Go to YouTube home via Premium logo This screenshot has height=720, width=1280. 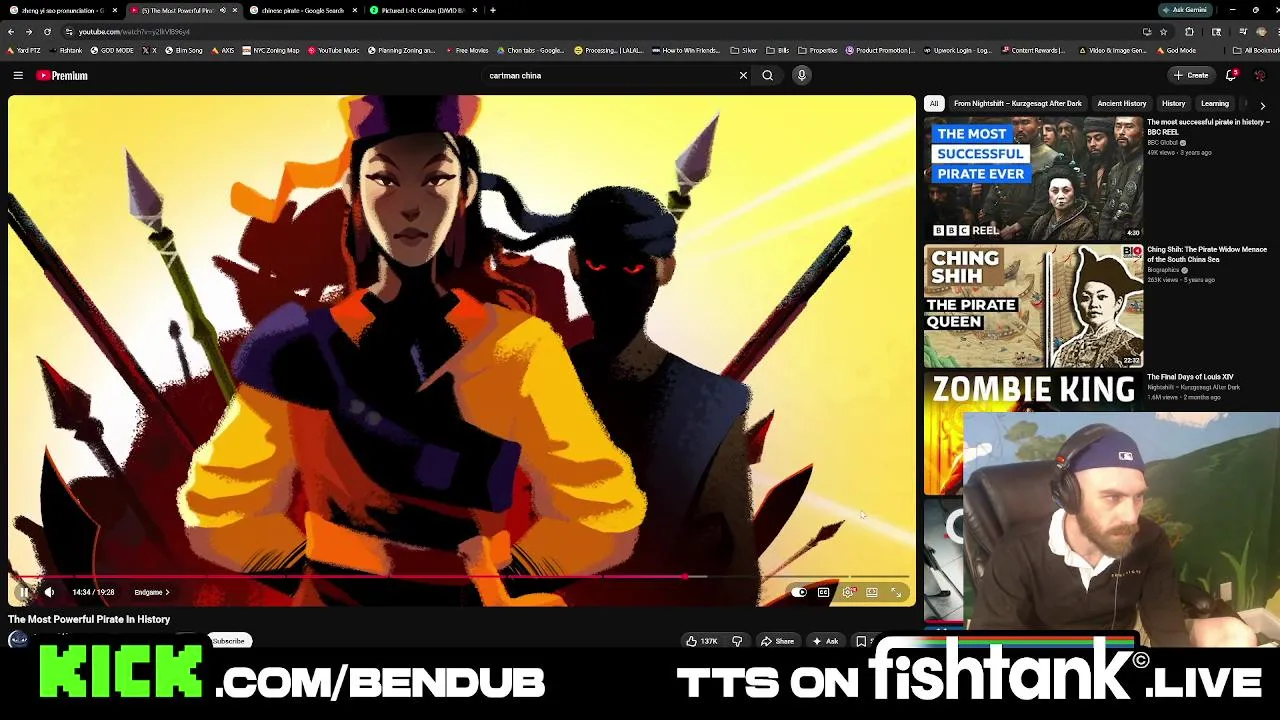62,75
